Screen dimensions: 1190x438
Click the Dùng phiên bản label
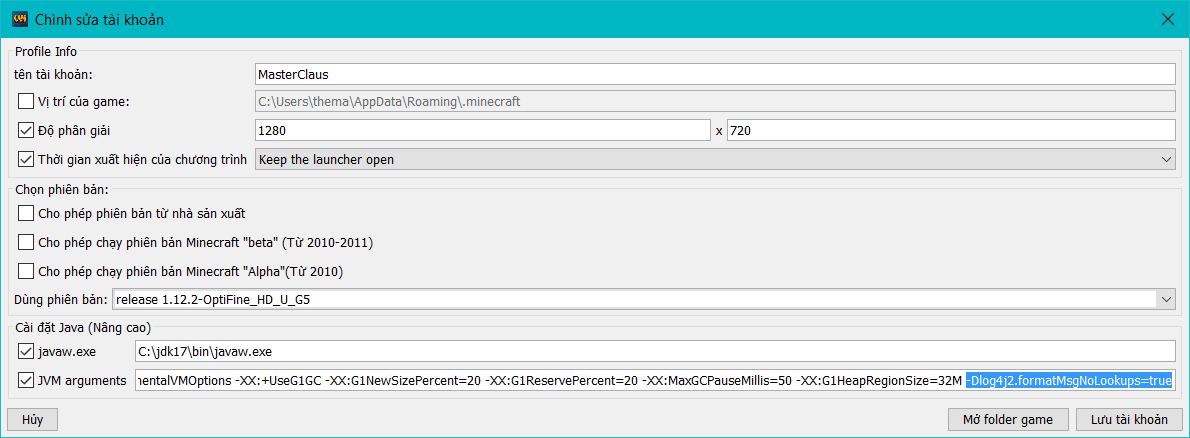pos(61,300)
